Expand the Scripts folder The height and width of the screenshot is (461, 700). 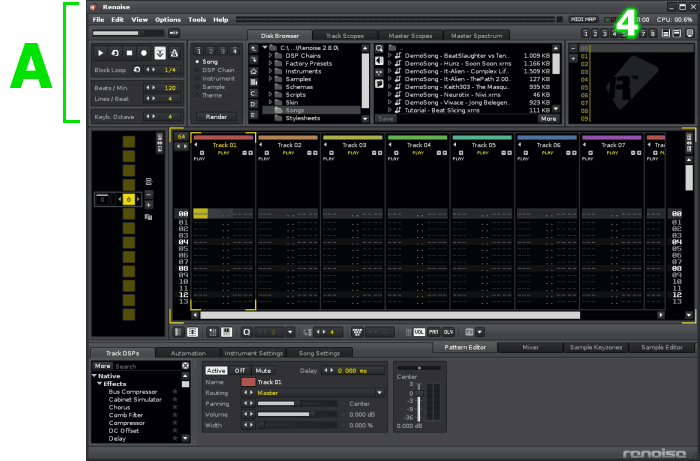click(x=271, y=95)
